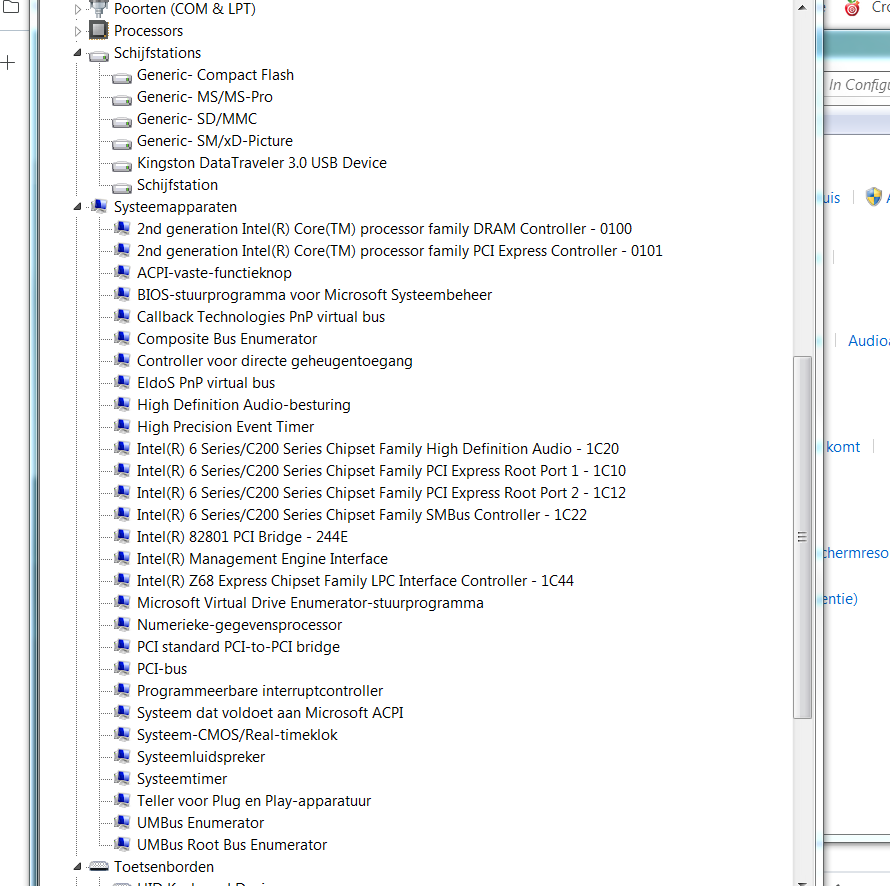Click the vertical scrollbar thumb
Viewport: 890px width, 886px height.
(x=802, y=536)
